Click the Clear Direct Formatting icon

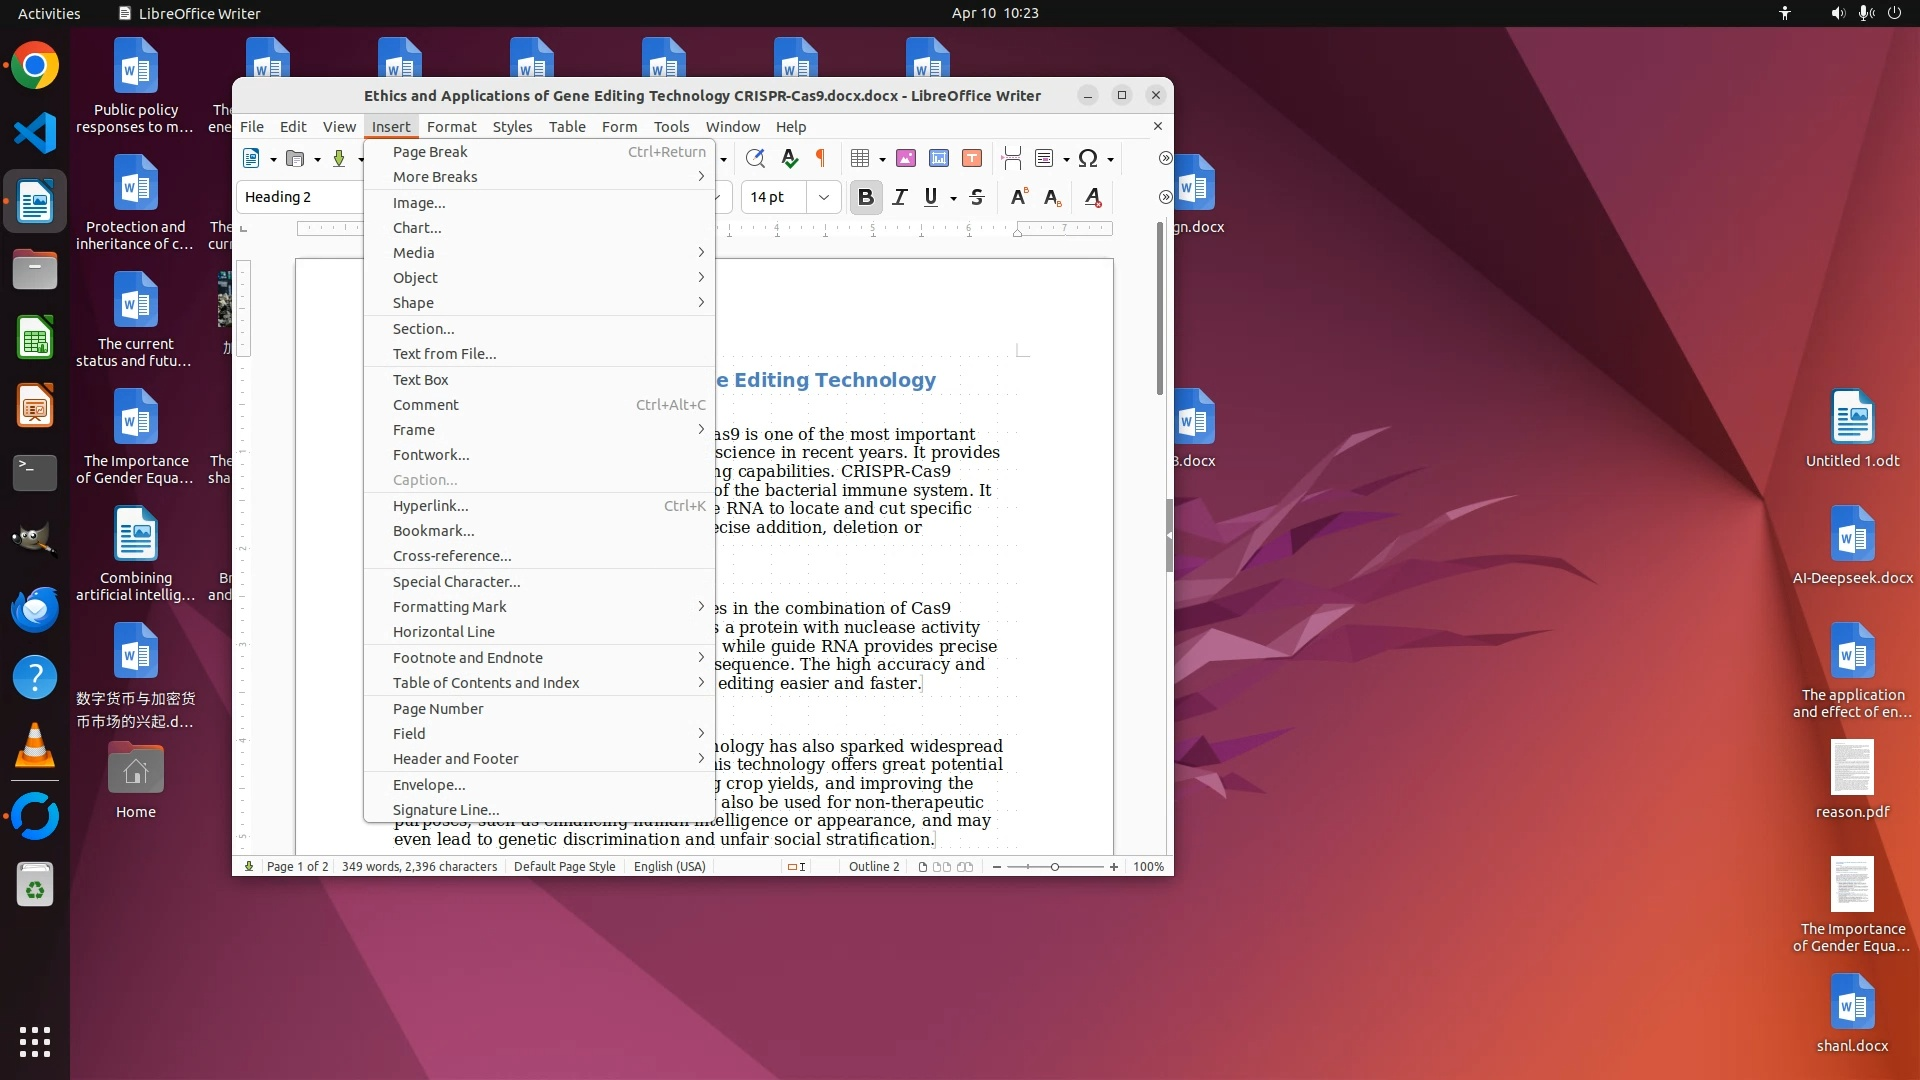(x=1093, y=197)
